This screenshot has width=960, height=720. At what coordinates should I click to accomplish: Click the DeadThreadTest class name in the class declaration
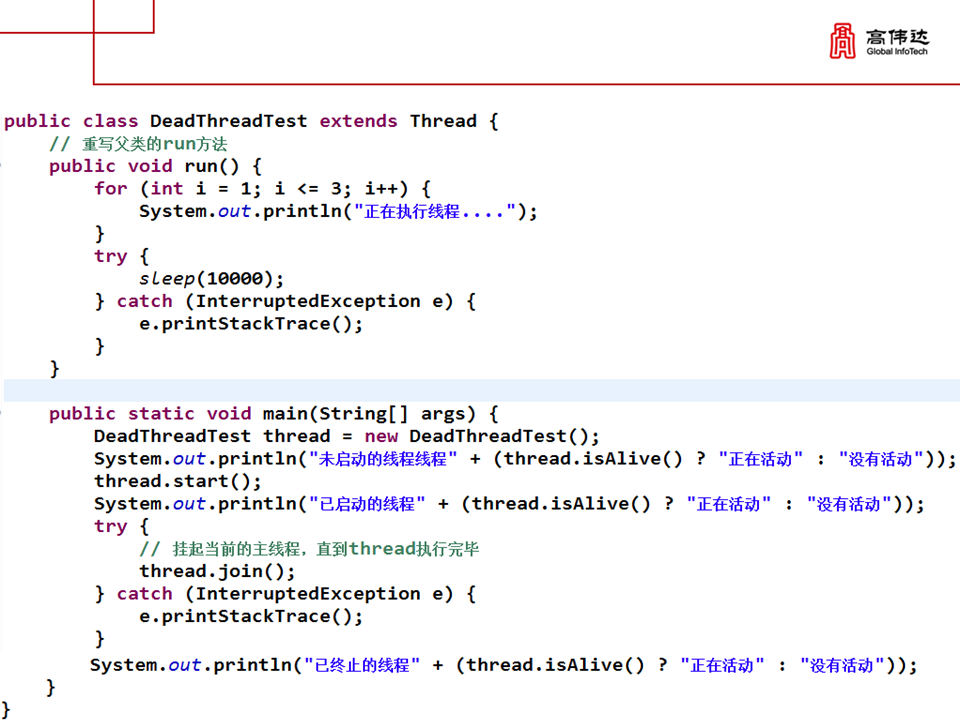pos(228,121)
